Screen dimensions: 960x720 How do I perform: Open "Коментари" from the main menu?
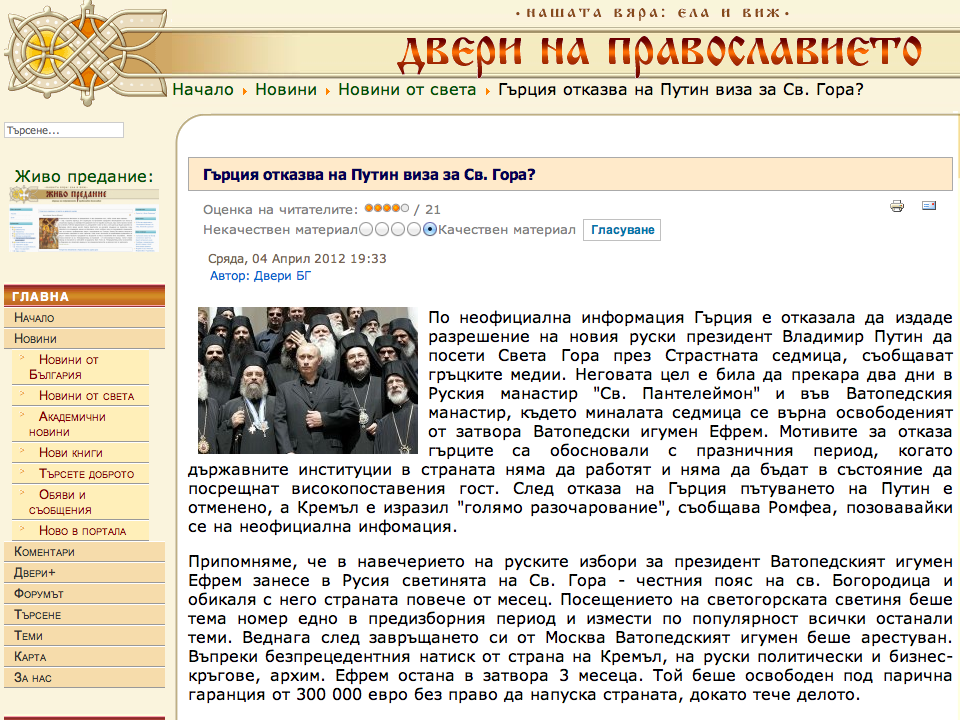point(47,550)
